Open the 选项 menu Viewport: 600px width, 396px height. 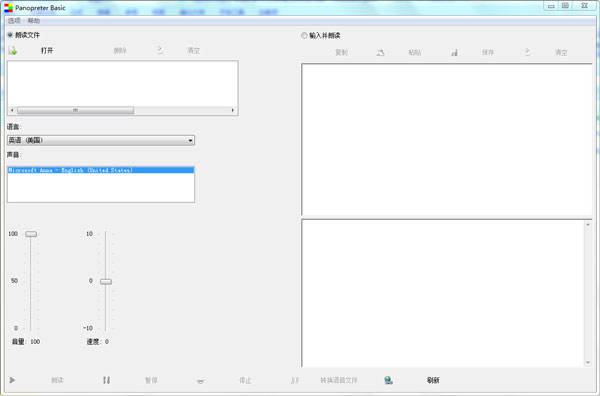(x=14, y=21)
